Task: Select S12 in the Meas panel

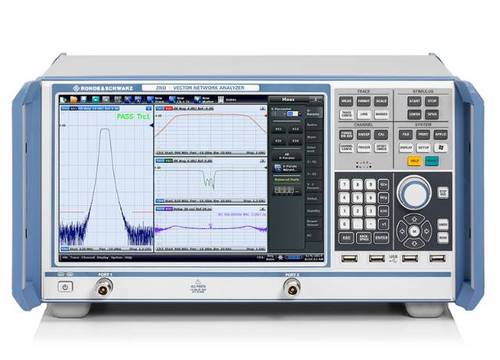Action: point(295,129)
